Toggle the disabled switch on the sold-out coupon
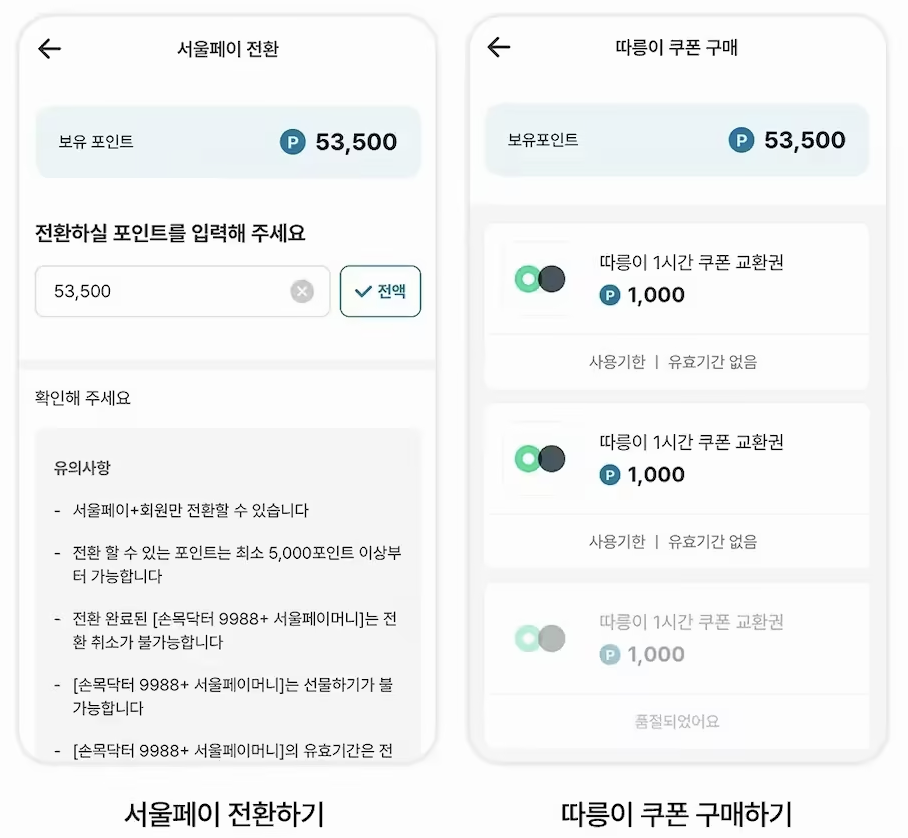This screenshot has width=908, height=838. pos(539,639)
